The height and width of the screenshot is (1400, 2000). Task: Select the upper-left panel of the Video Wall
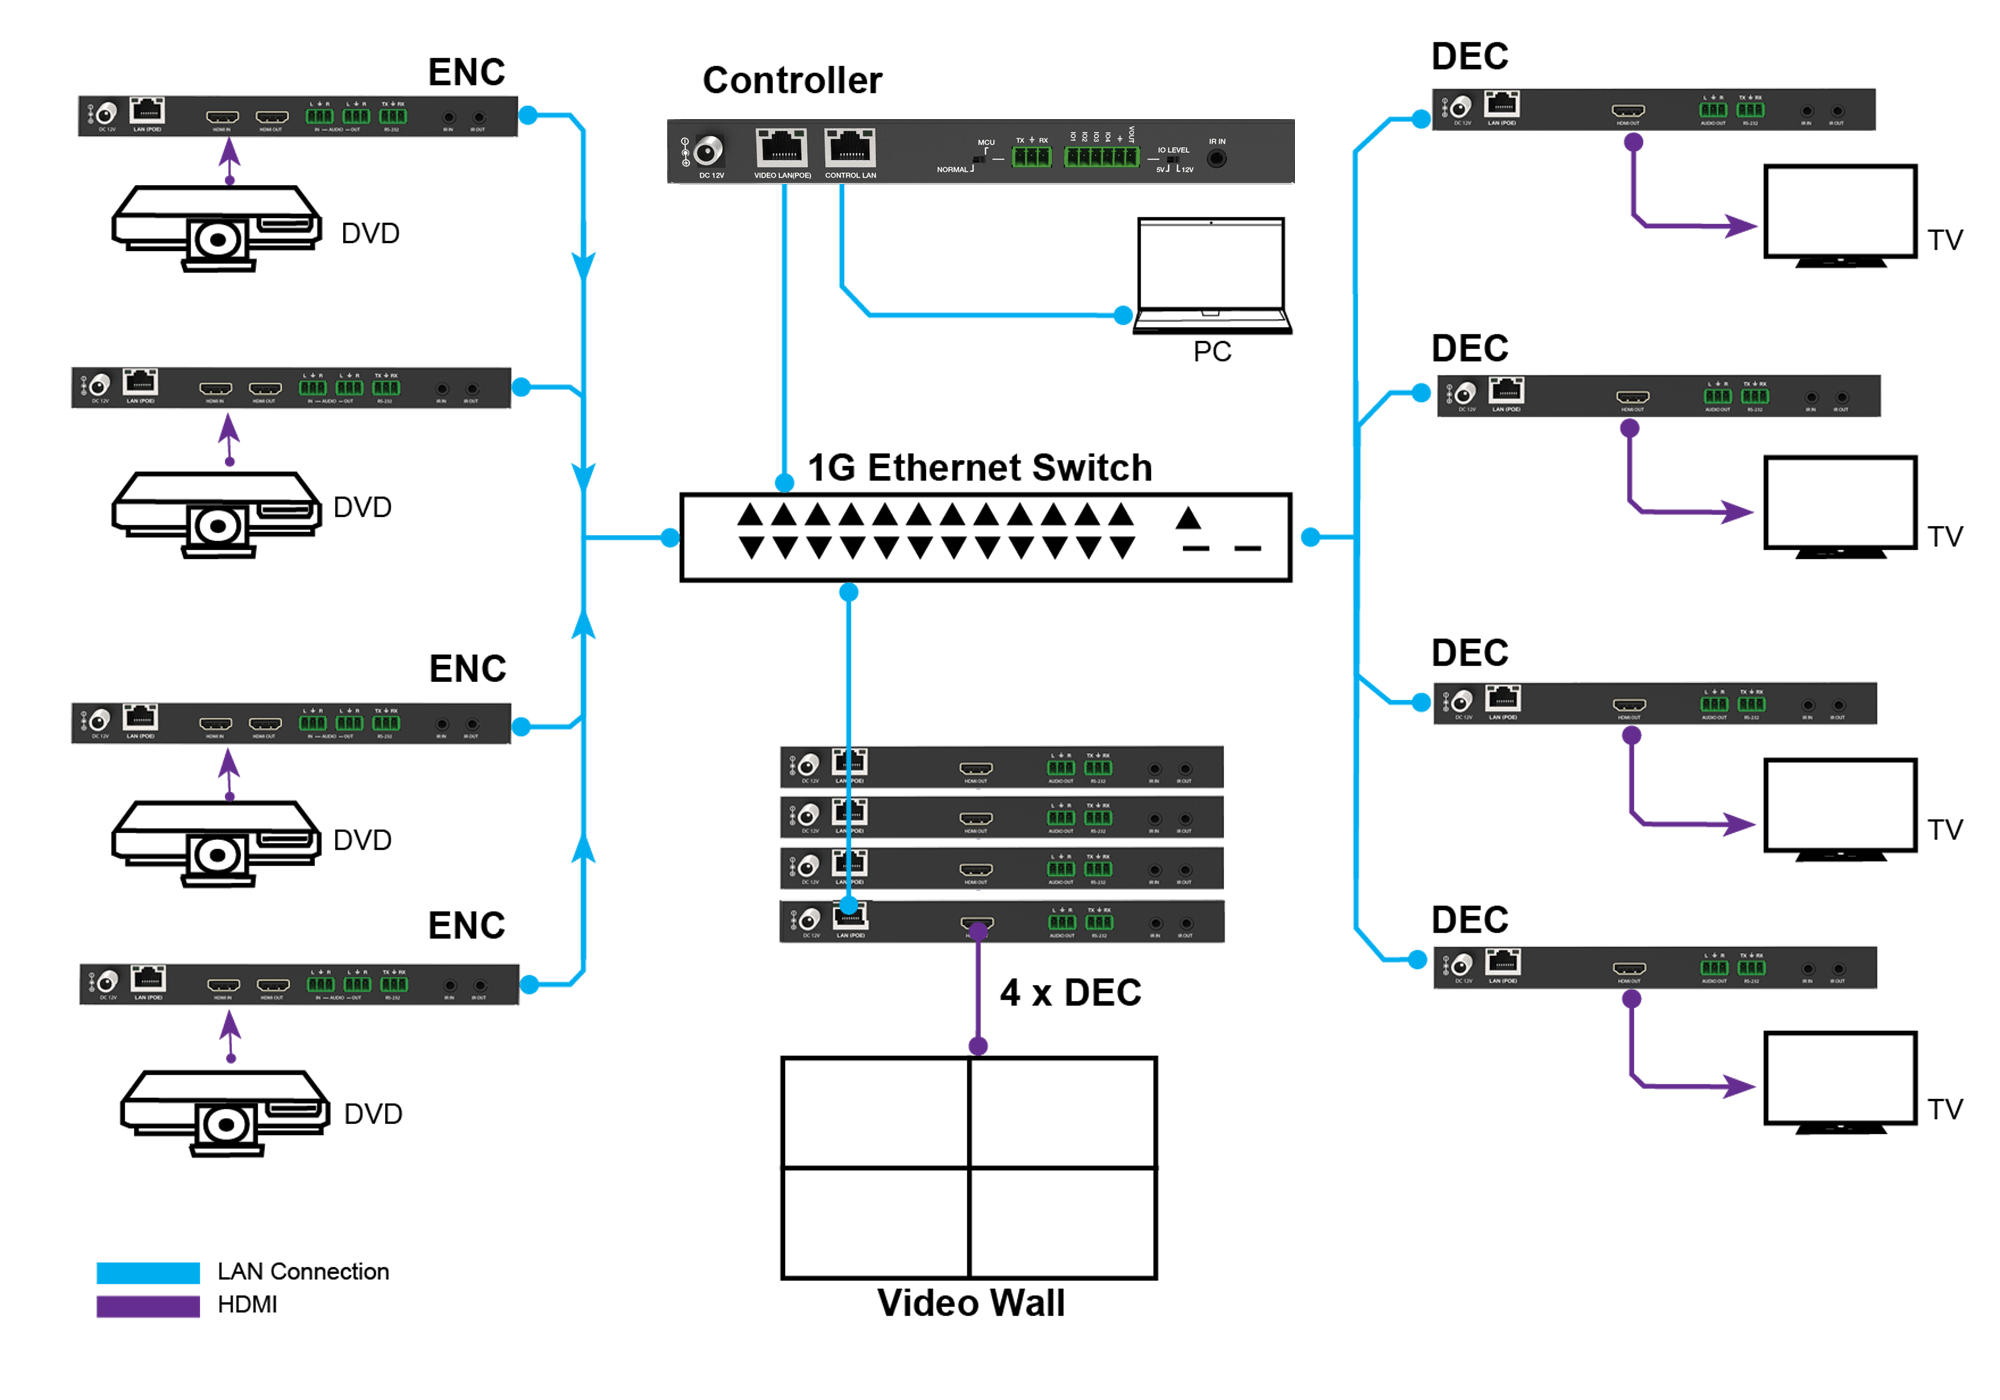(x=875, y=1112)
